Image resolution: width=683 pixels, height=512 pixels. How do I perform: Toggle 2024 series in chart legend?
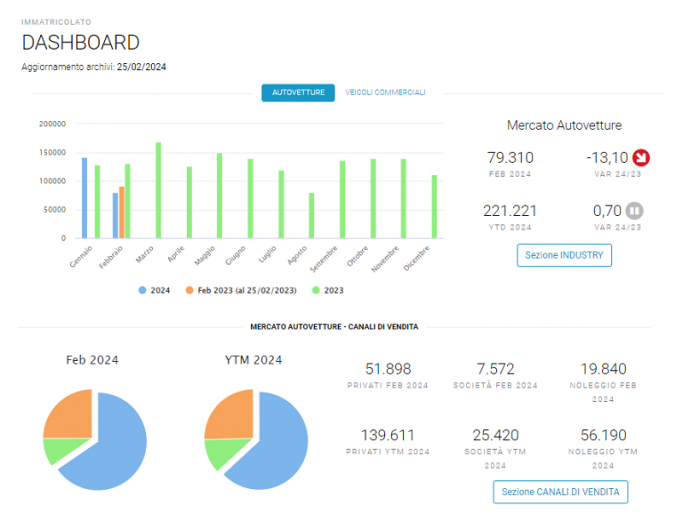tap(154, 290)
